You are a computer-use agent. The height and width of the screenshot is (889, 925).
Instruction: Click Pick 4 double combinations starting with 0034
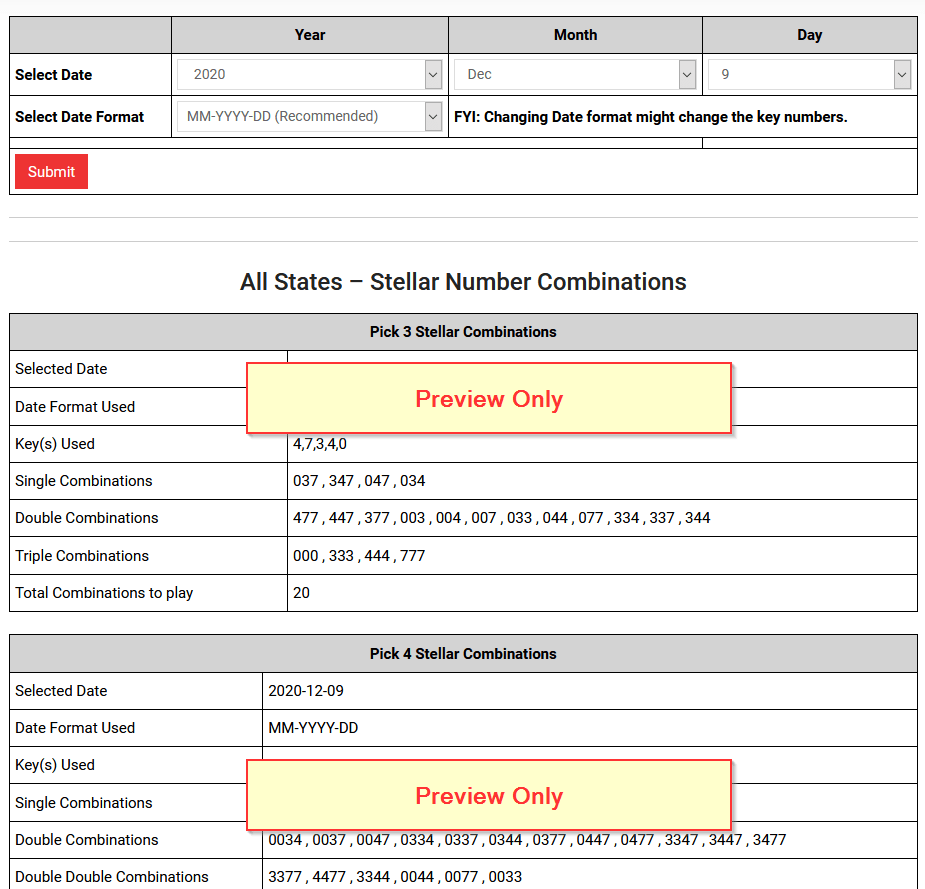[x=527, y=840]
